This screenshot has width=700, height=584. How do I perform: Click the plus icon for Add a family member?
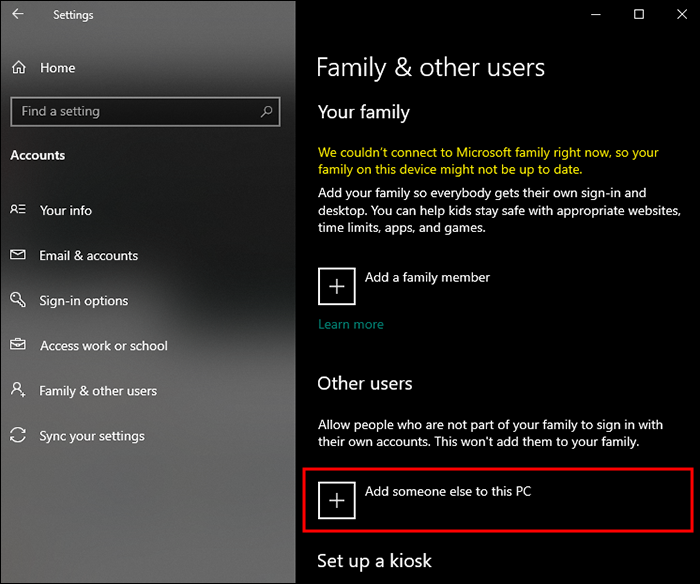(x=337, y=286)
